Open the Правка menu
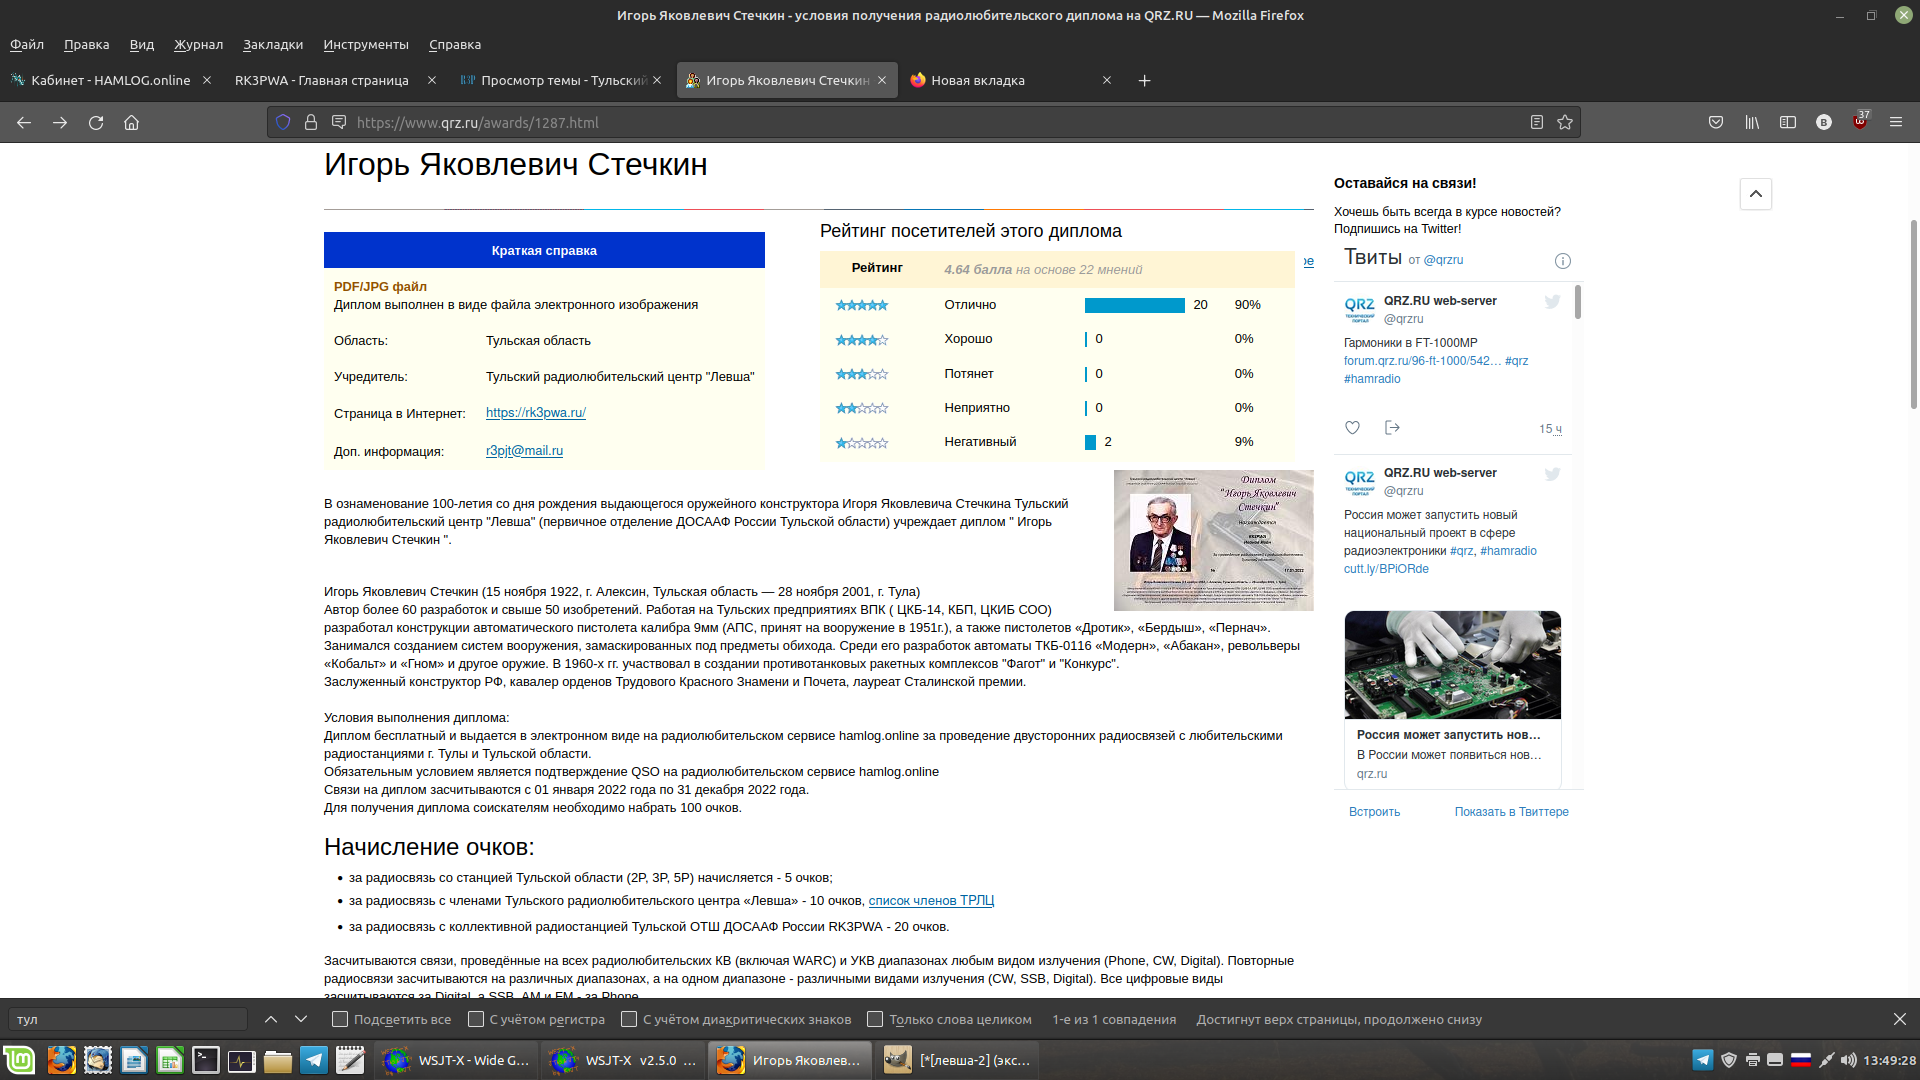Viewport: 1920px width, 1080px height. click(87, 44)
